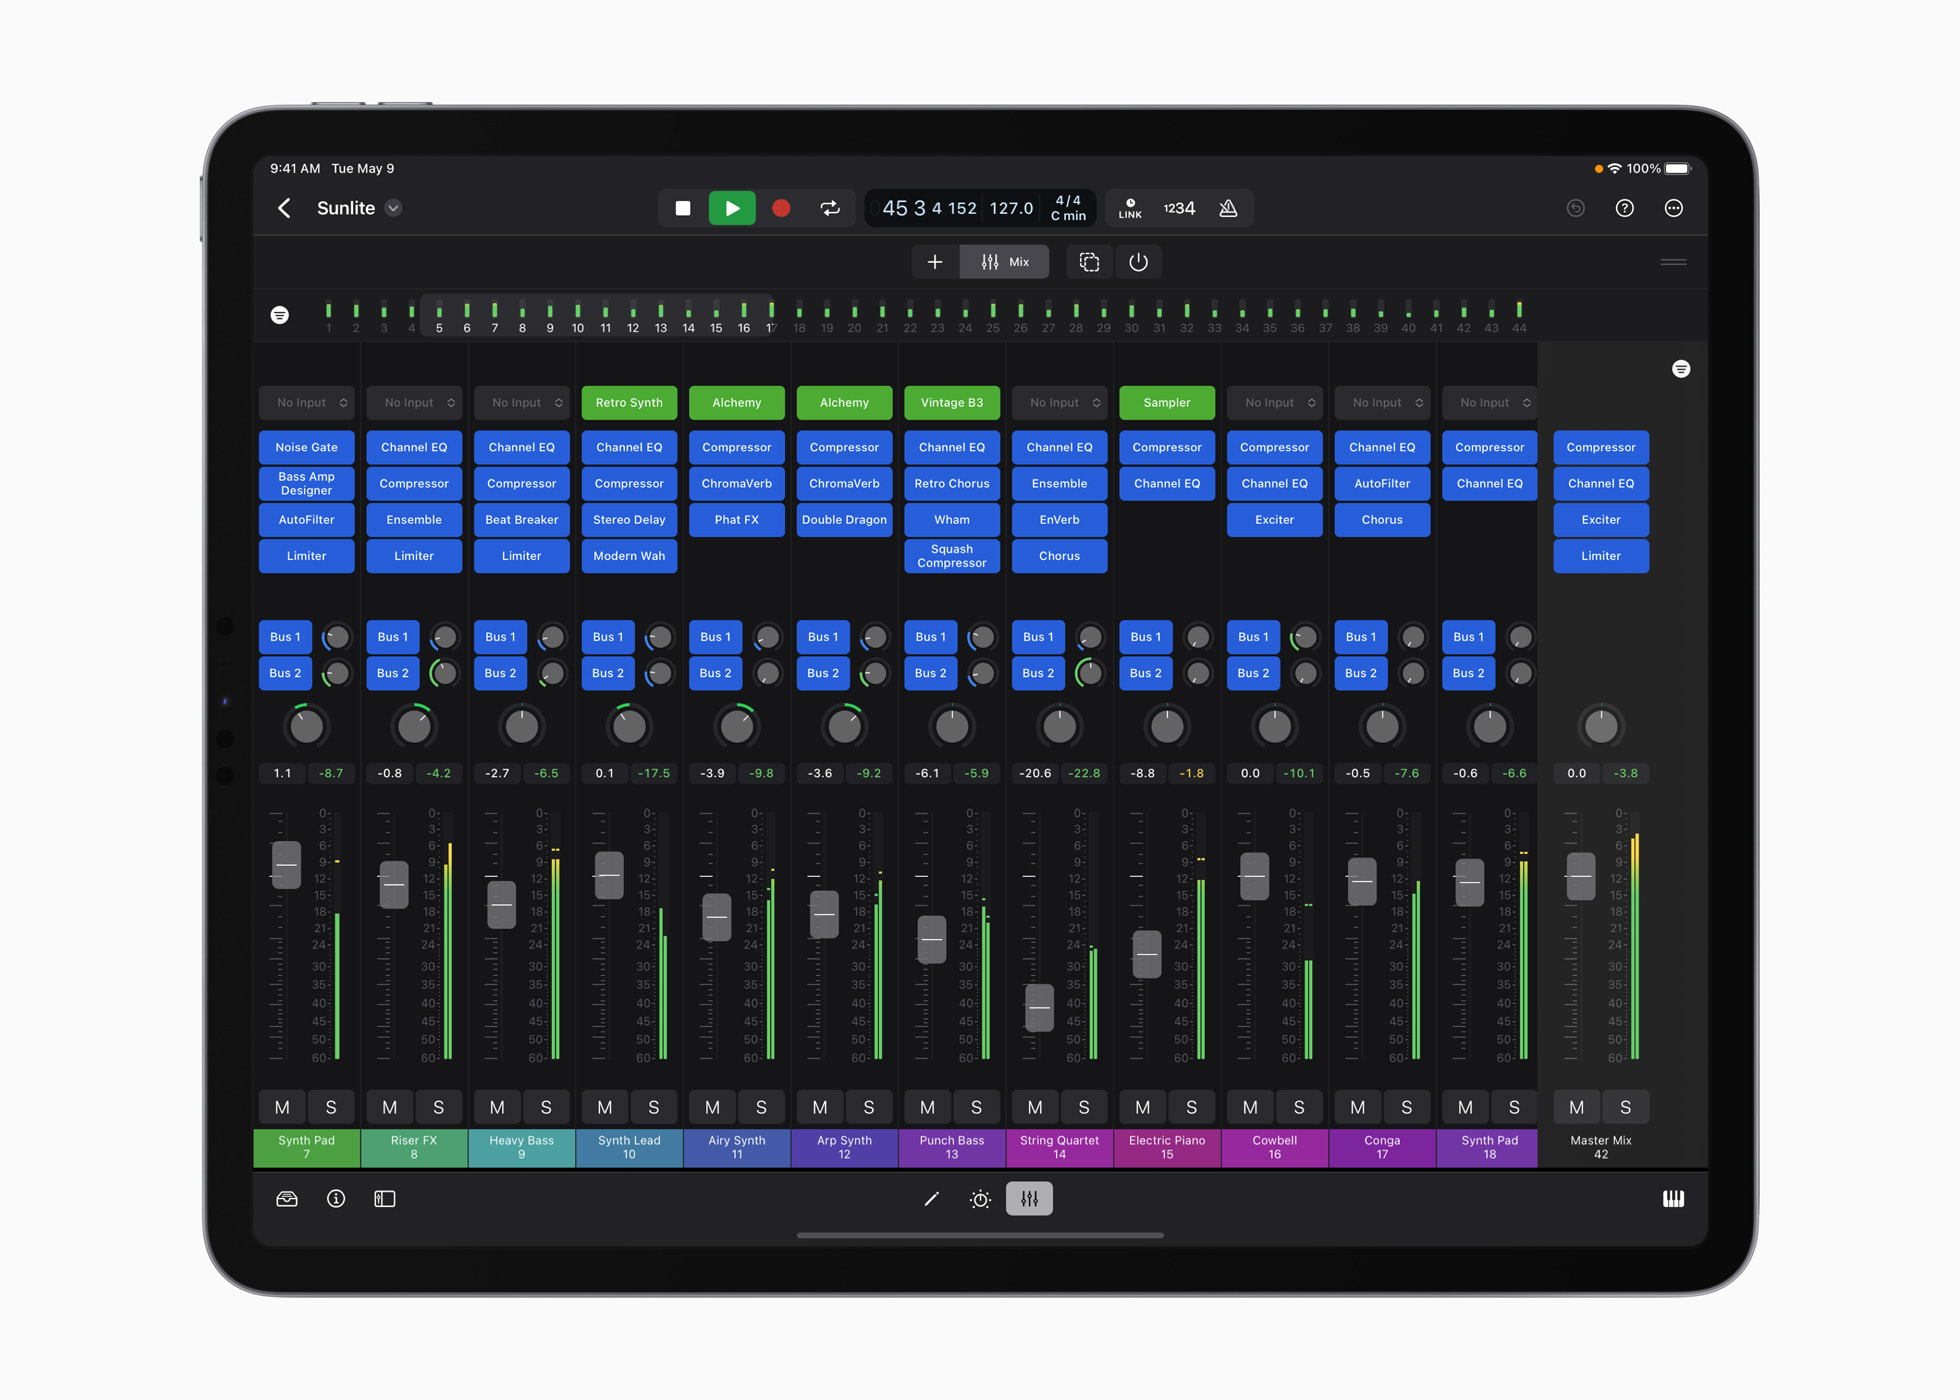
Task: Tap the ChromaVerb plugin on Airy Synth
Action: tap(737, 483)
